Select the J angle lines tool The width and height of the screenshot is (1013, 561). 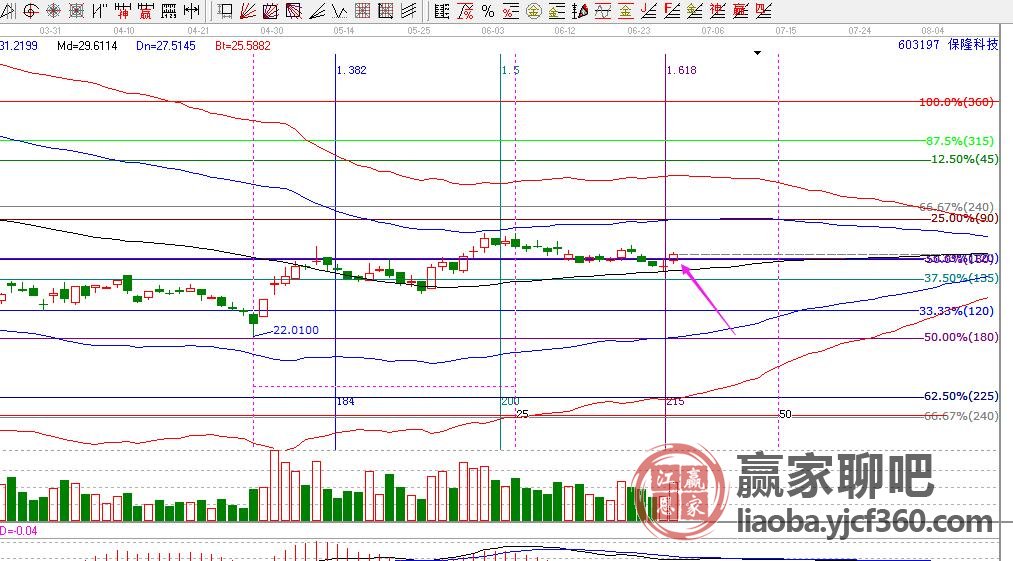[649, 10]
